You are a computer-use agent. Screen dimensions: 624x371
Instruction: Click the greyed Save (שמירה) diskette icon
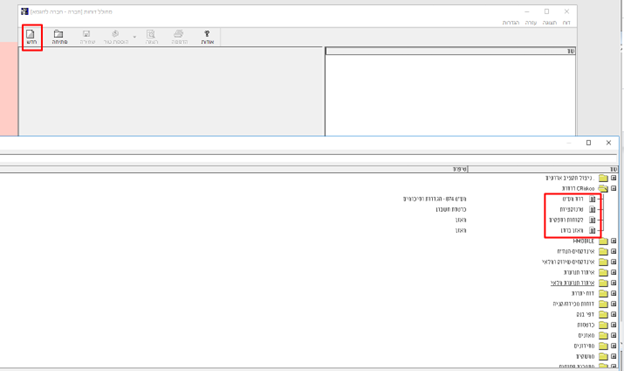coord(87,37)
